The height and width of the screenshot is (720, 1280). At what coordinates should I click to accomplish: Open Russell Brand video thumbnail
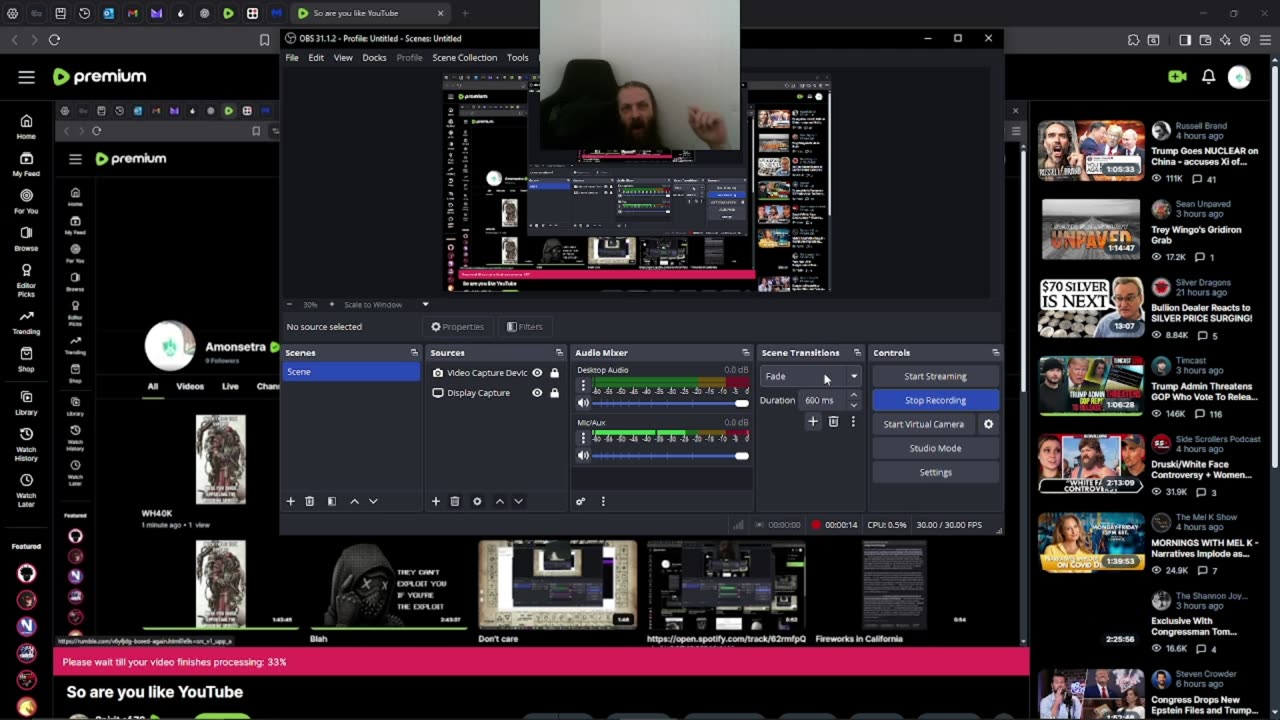1091,150
